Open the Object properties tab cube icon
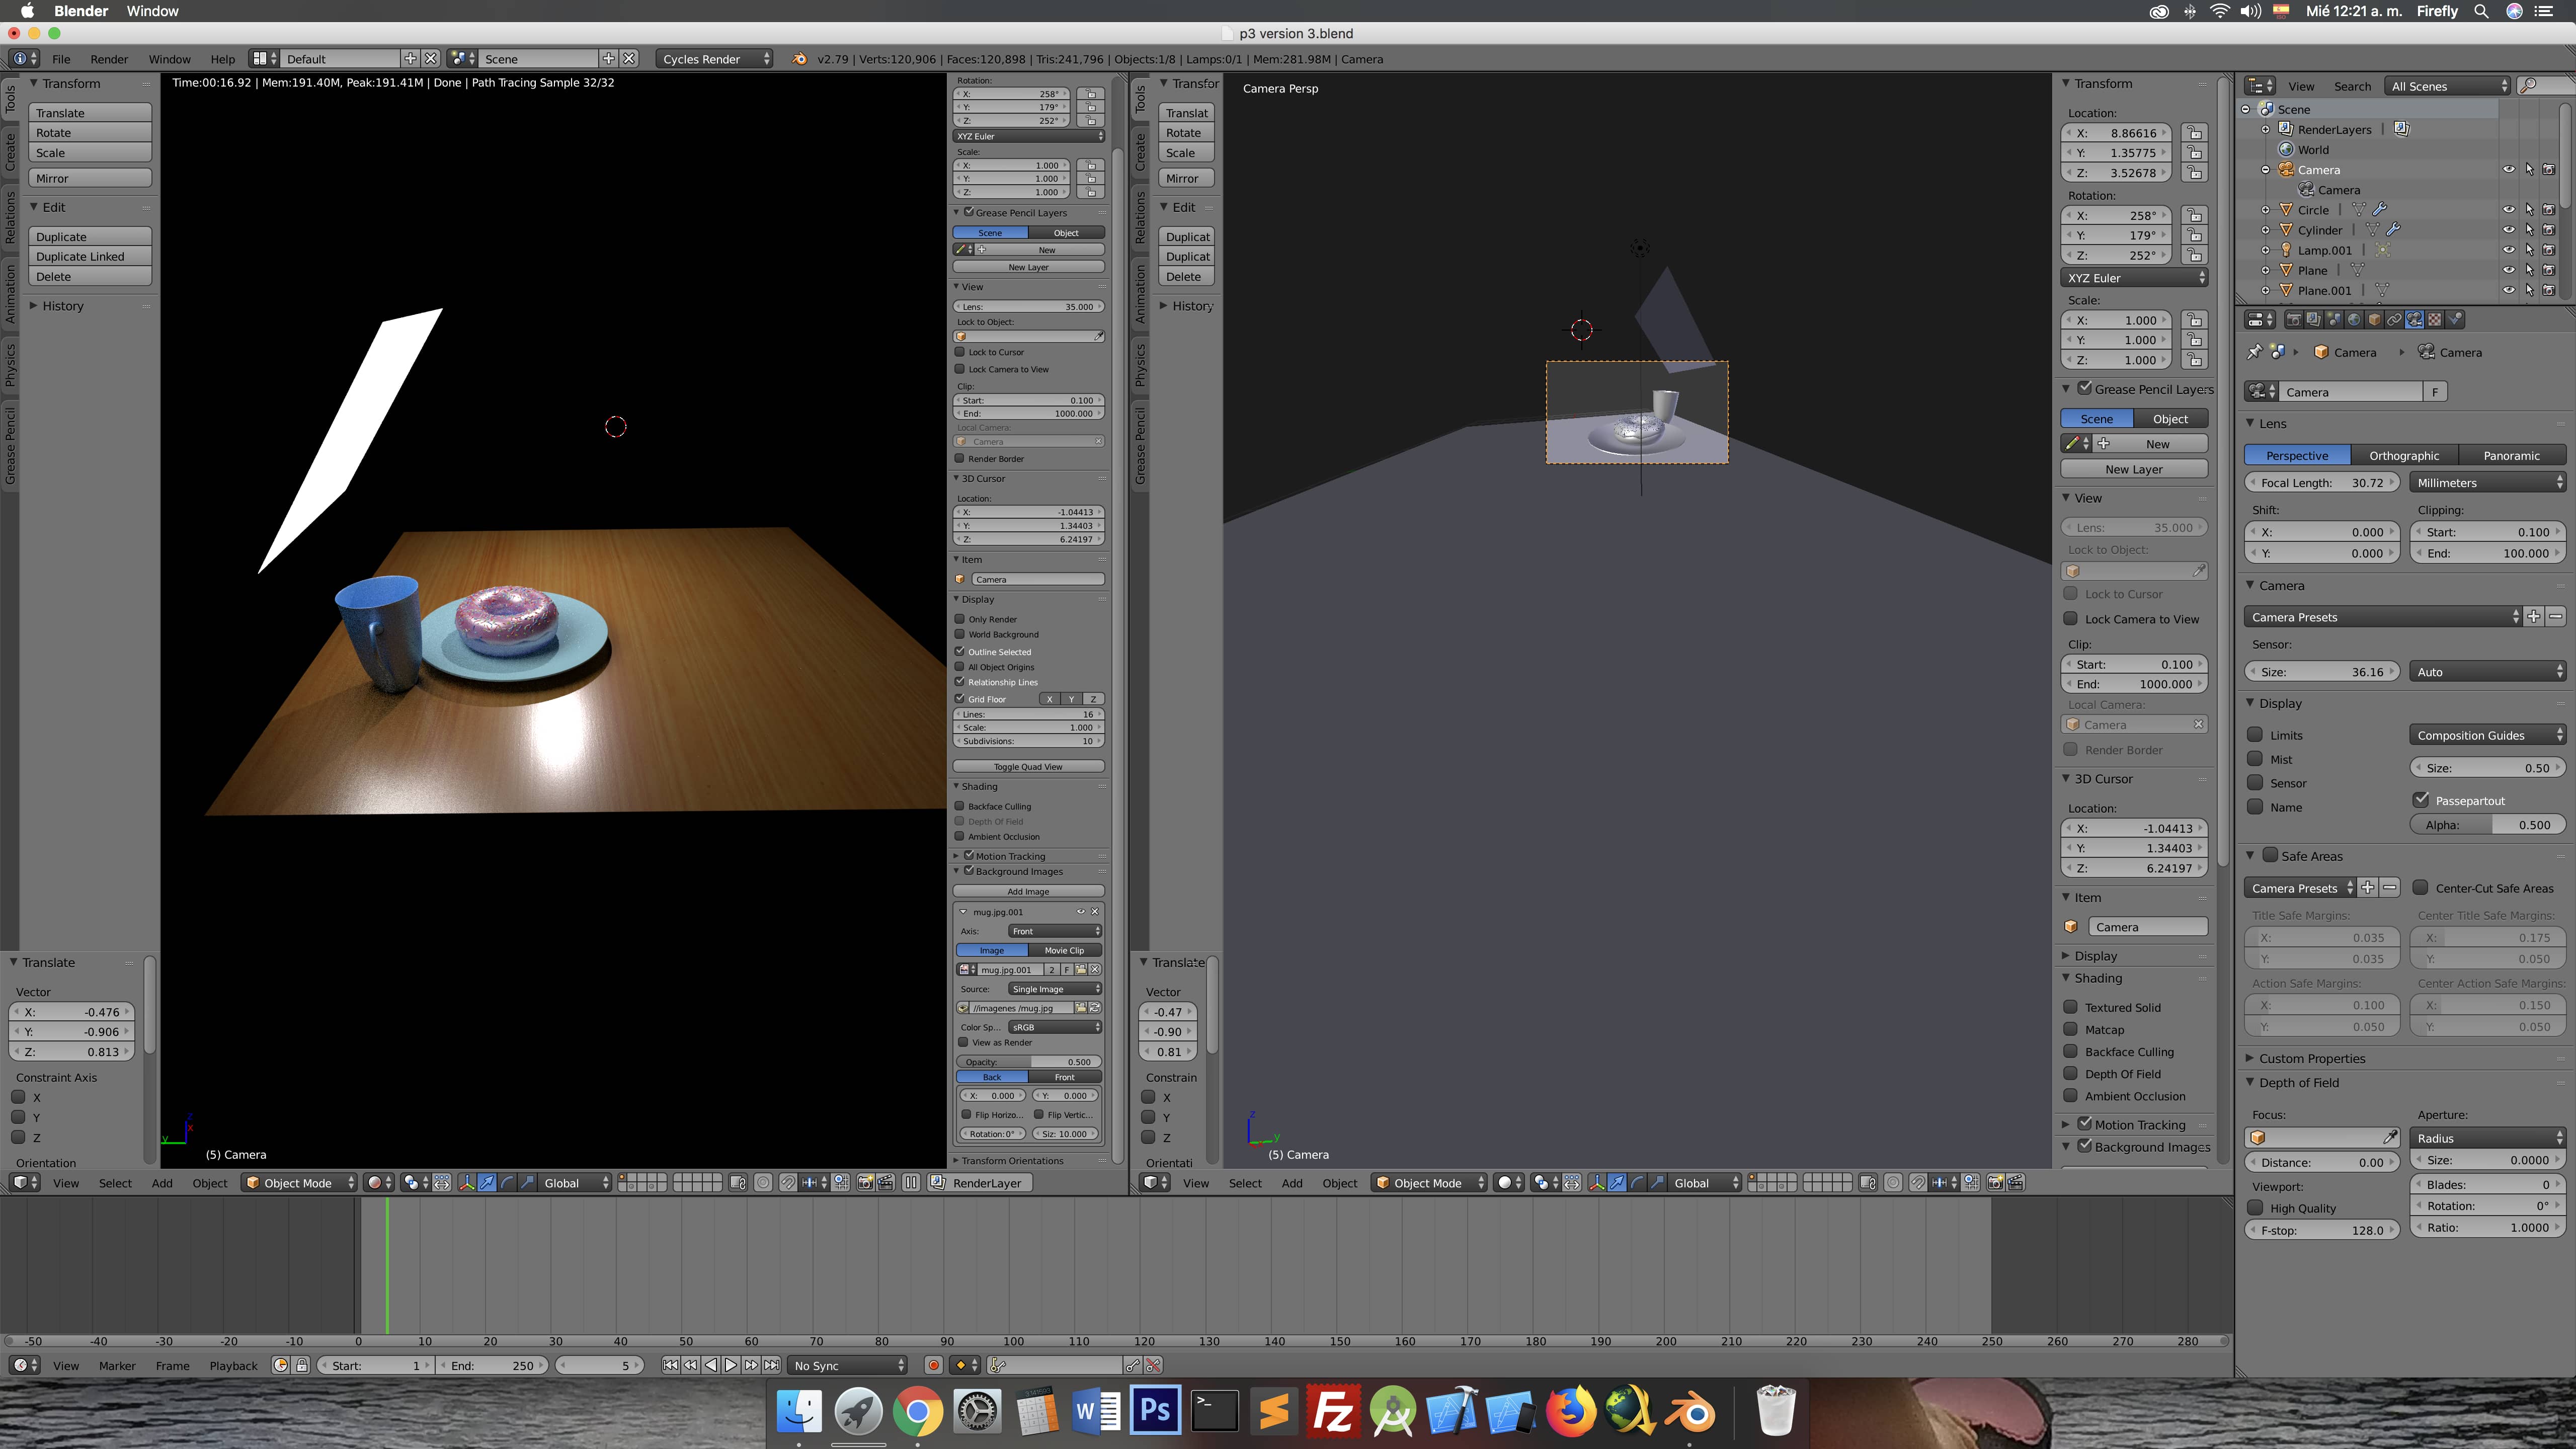Screen dimensions: 2576x1449 (2374, 320)
